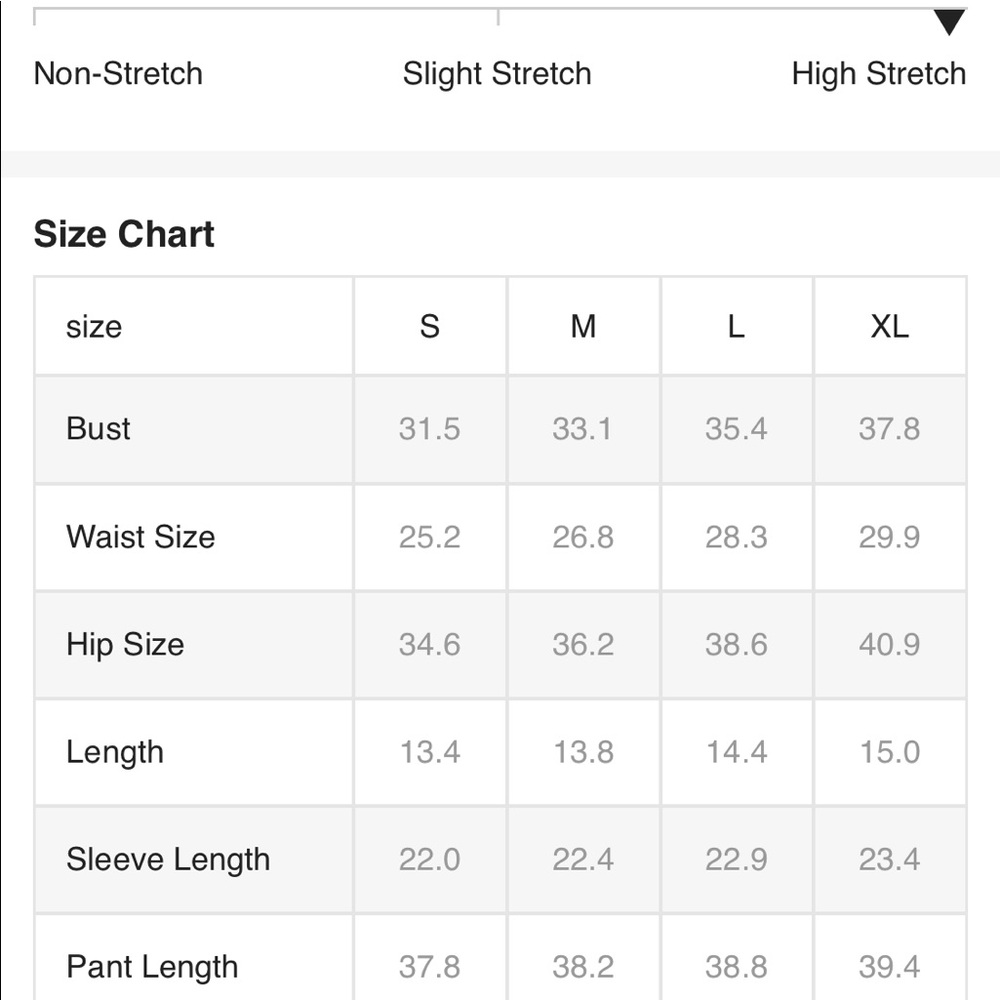Choose the XL size column header
This screenshot has height=1000, width=1000.
(x=889, y=327)
